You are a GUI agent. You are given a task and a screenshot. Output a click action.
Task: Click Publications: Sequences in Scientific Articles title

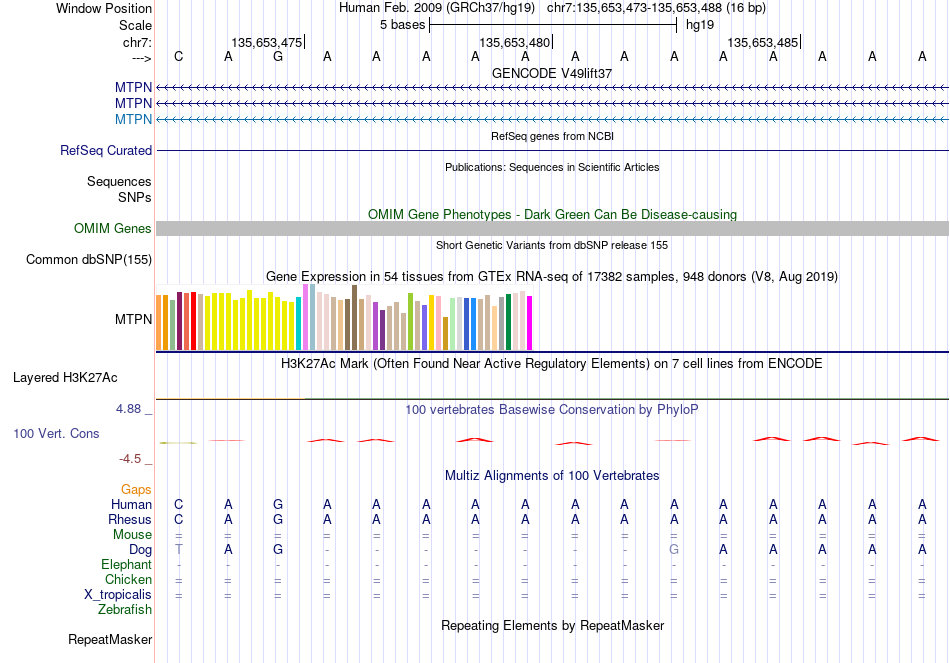click(552, 167)
